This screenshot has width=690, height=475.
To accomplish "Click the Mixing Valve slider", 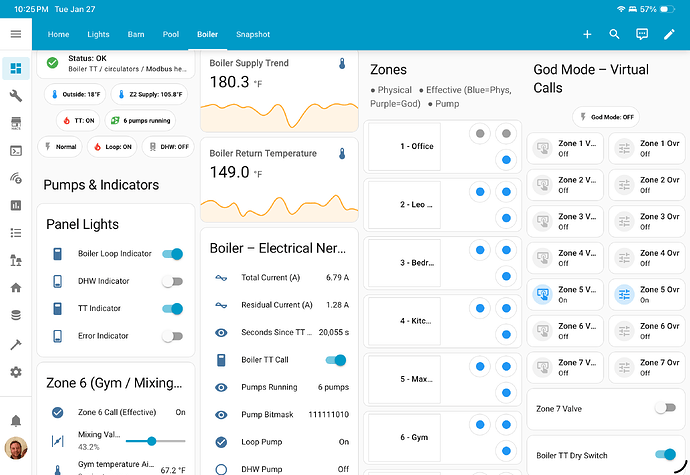I will click(155, 441).
